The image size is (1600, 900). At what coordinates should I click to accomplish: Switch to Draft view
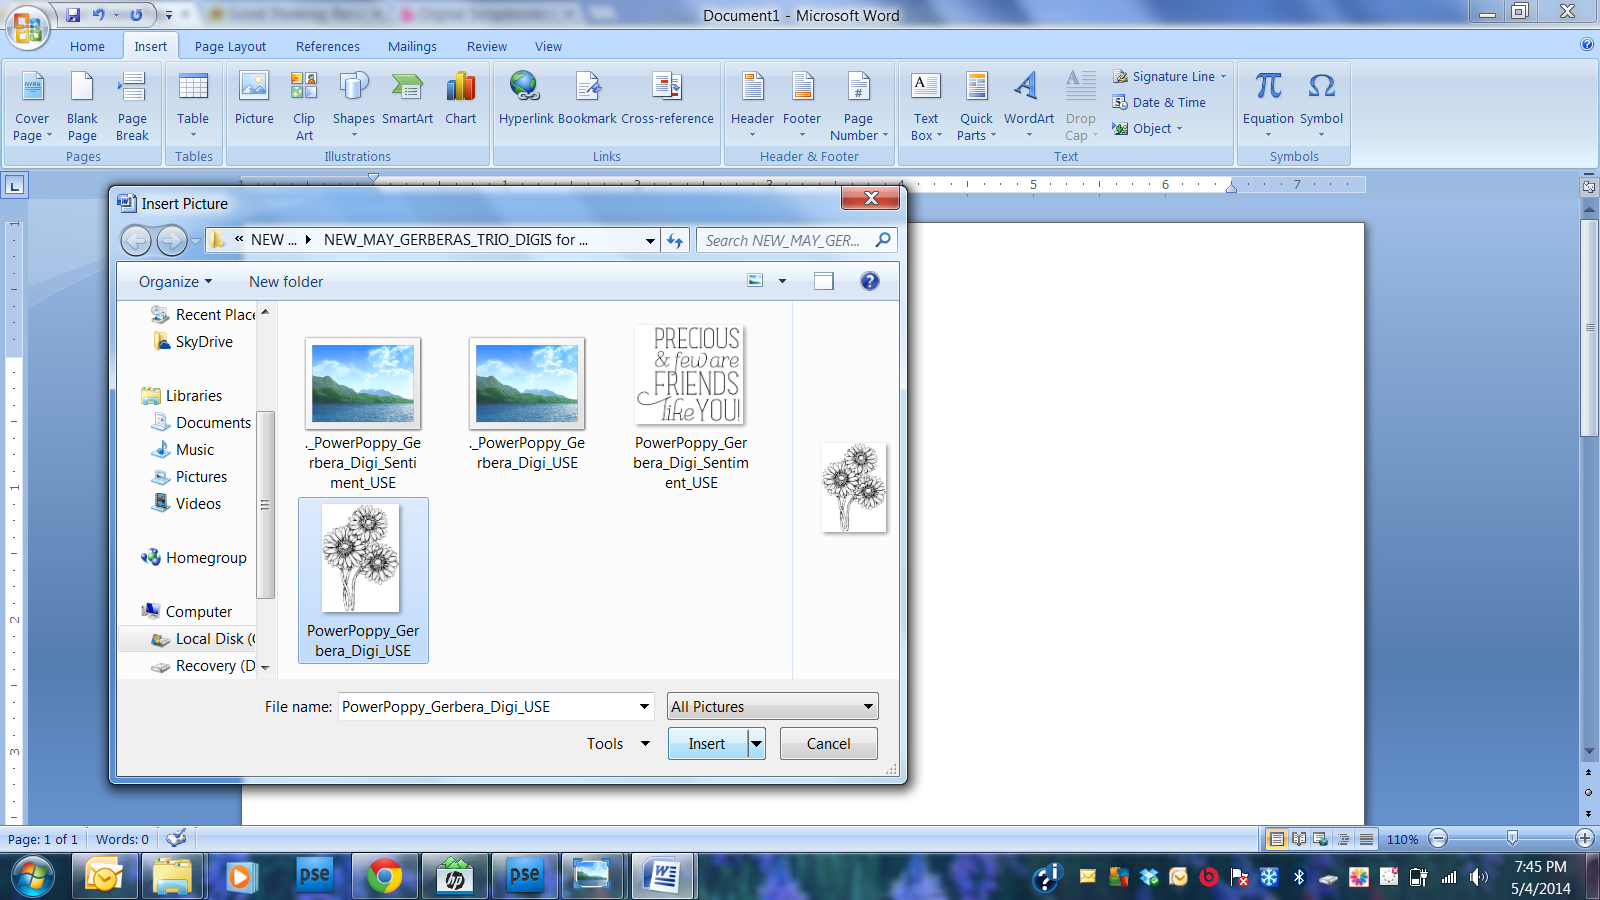[1366, 839]
